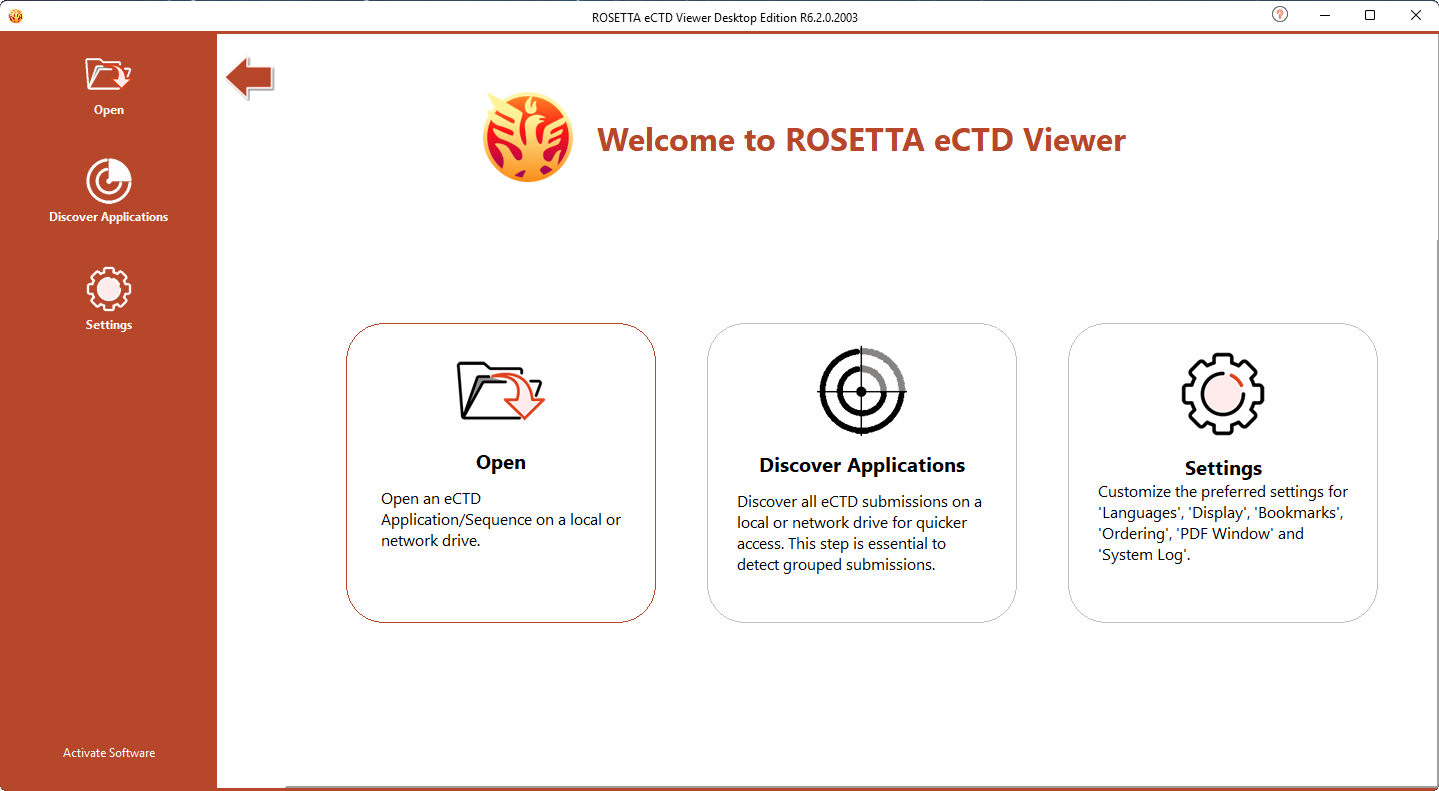Select the Open label in the sidebar
This screenshot has height=791, width=1439.
108,110
